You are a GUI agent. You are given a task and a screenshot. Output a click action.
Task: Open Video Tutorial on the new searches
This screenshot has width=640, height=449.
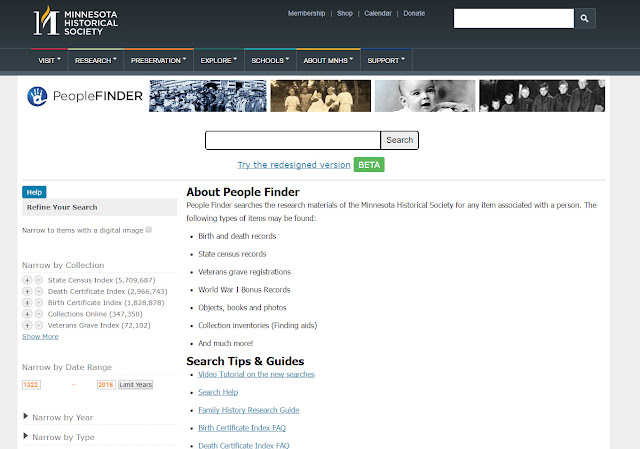[256, 374]
